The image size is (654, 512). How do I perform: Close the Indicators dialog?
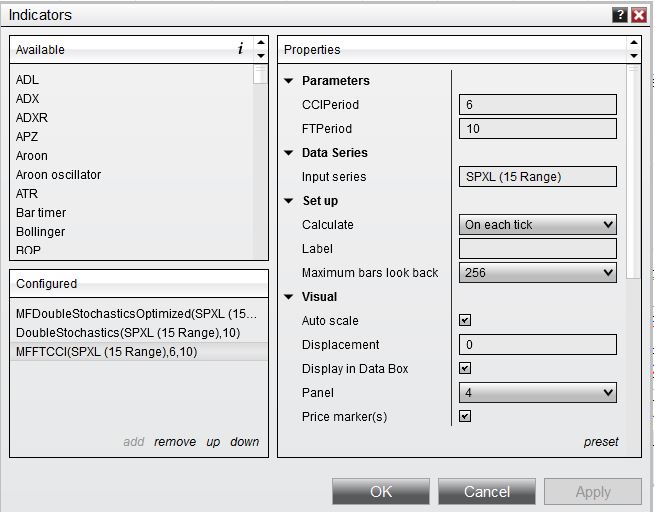pos(639,15)
